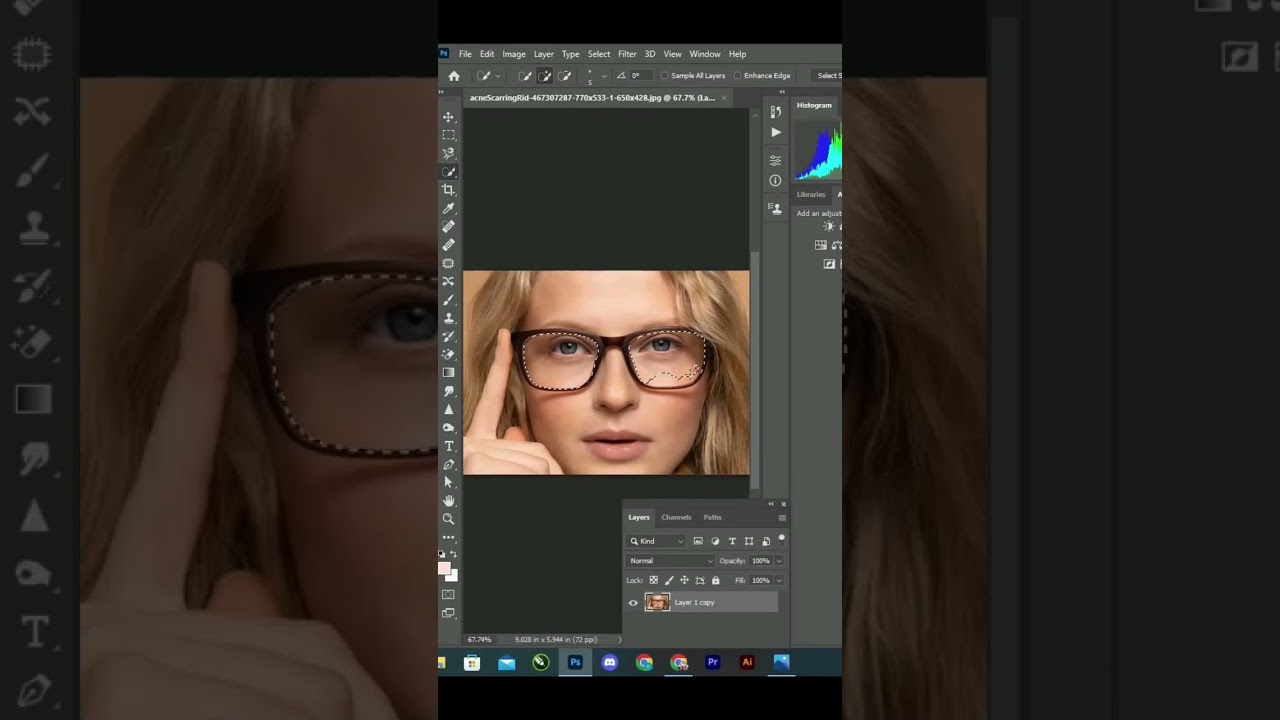Viewport: 1280px width, 720px height.
Task: Select the Path Selection arrow tool
Action: pos(448,482)
